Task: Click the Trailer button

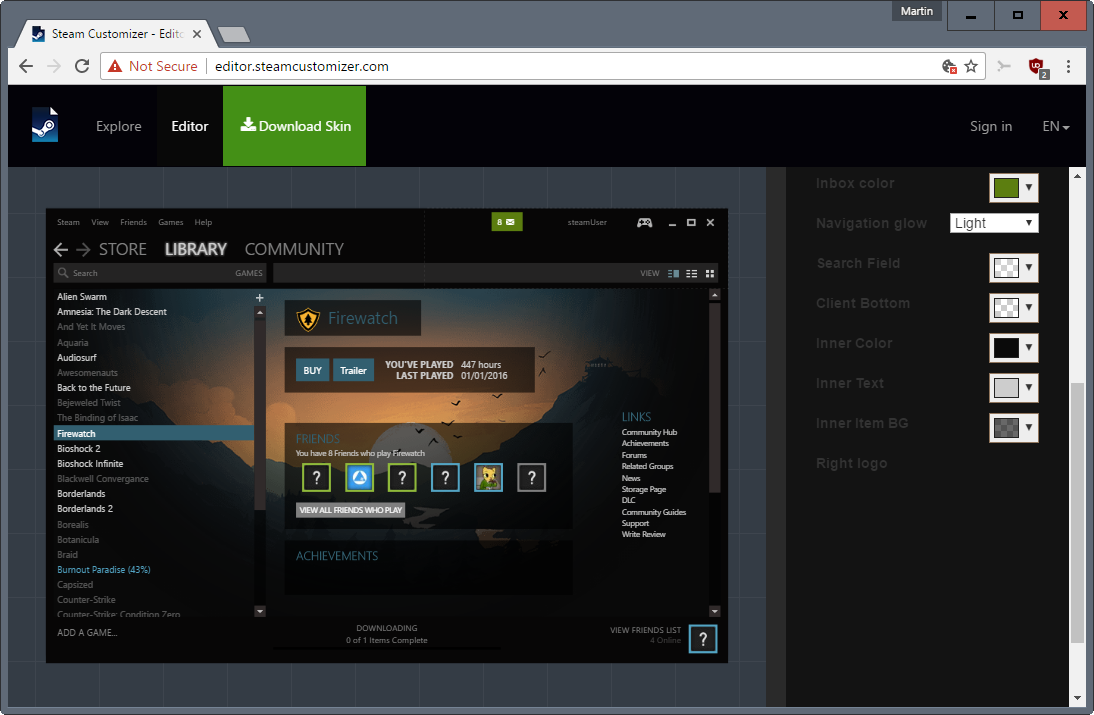Action: click(x=353, y=370)
